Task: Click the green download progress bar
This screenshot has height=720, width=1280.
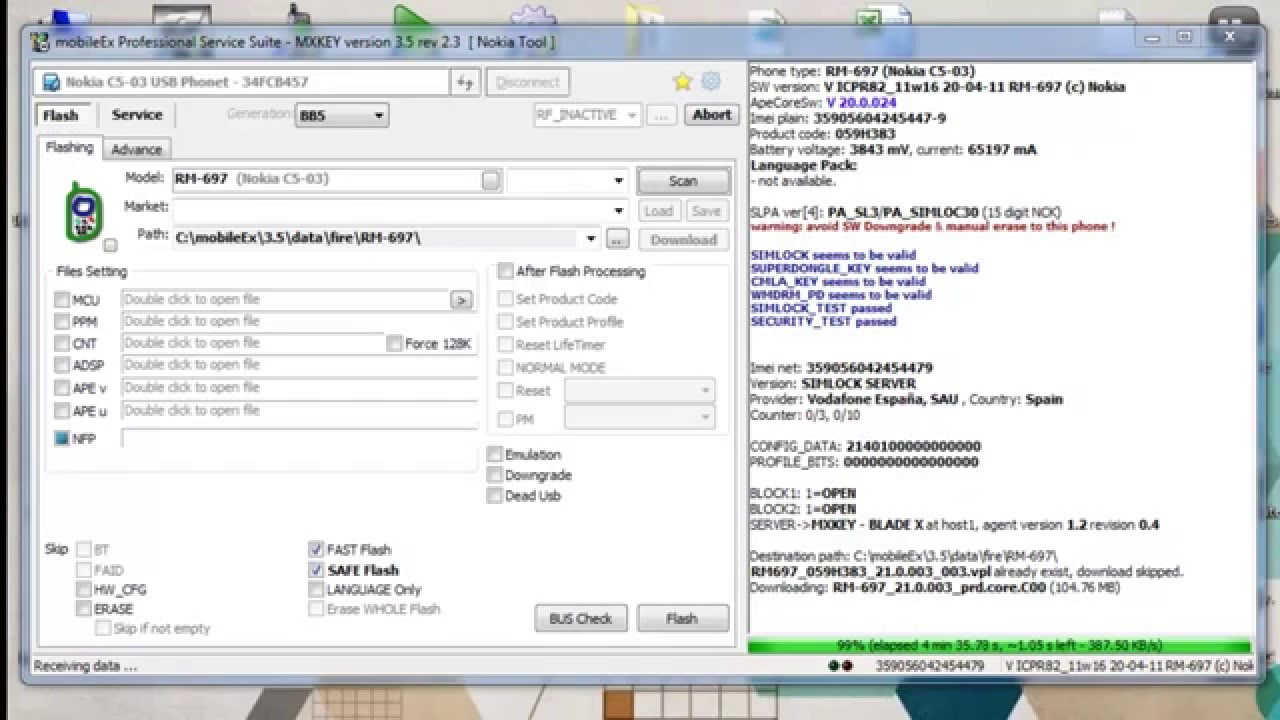Action: [999, 646]
